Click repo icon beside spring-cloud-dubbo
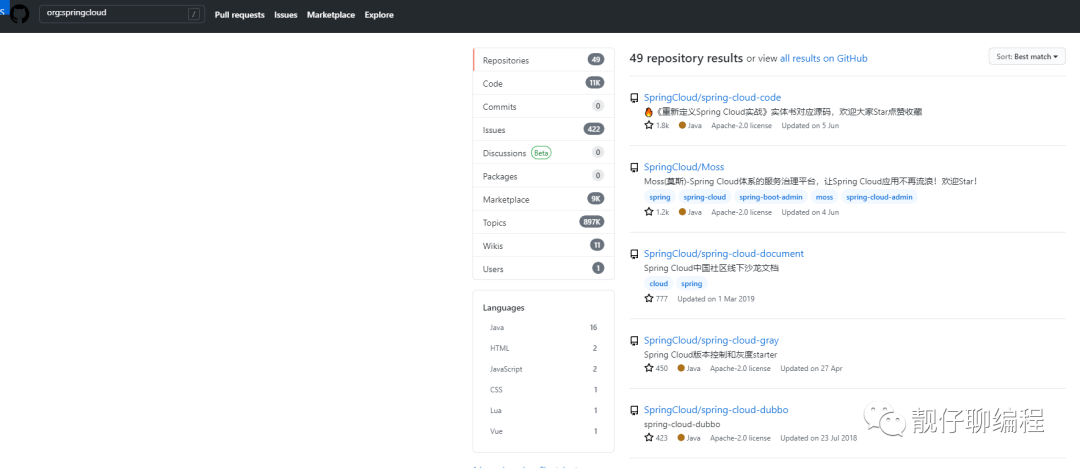This screenshot has height=468, width=1080. coord(634,411)
